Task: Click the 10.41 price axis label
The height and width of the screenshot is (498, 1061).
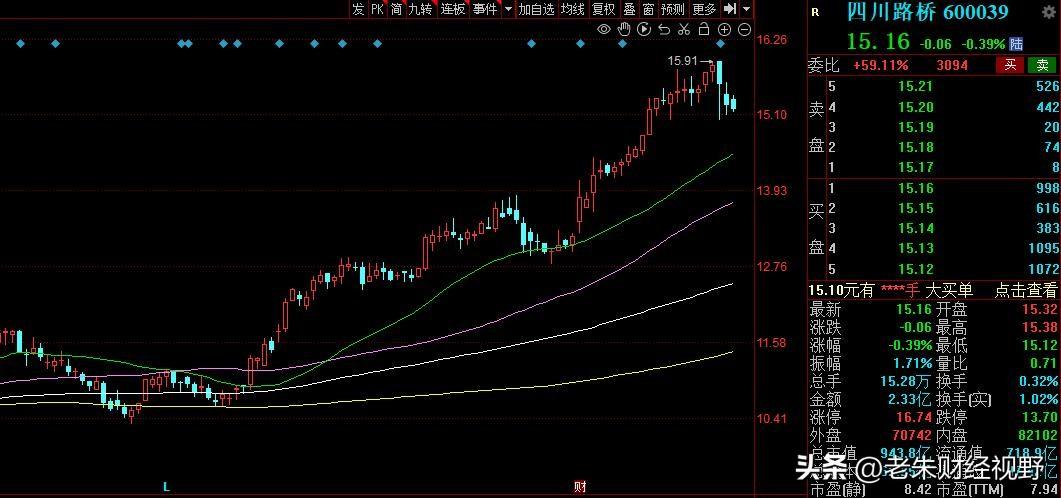Action: [x=771, y=419]
